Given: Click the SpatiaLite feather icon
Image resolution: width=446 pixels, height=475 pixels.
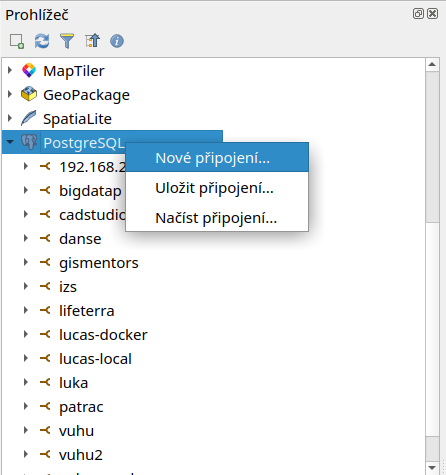Looking at the screenshot, I should pos(29,118).
